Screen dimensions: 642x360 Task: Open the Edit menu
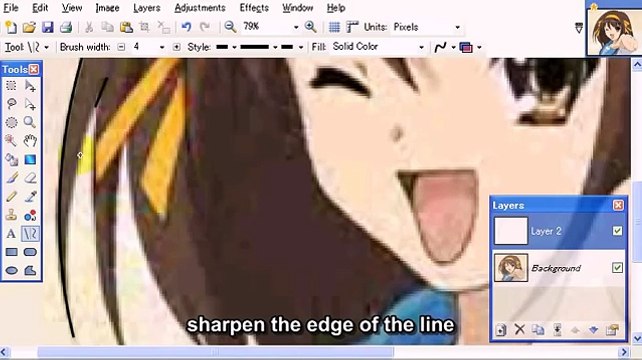[40, 8]
